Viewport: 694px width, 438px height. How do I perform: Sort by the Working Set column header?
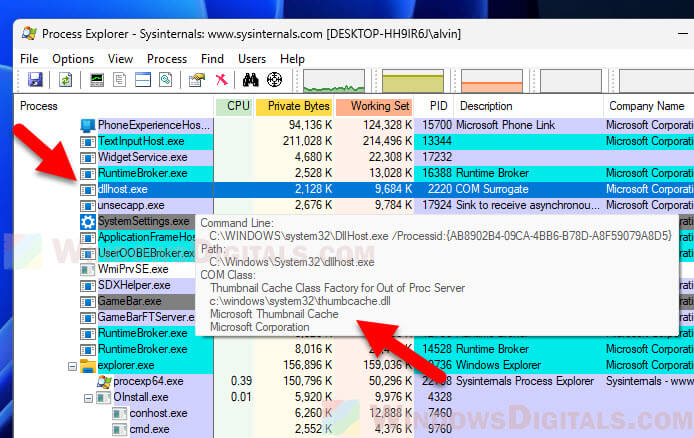click(374, 106)
